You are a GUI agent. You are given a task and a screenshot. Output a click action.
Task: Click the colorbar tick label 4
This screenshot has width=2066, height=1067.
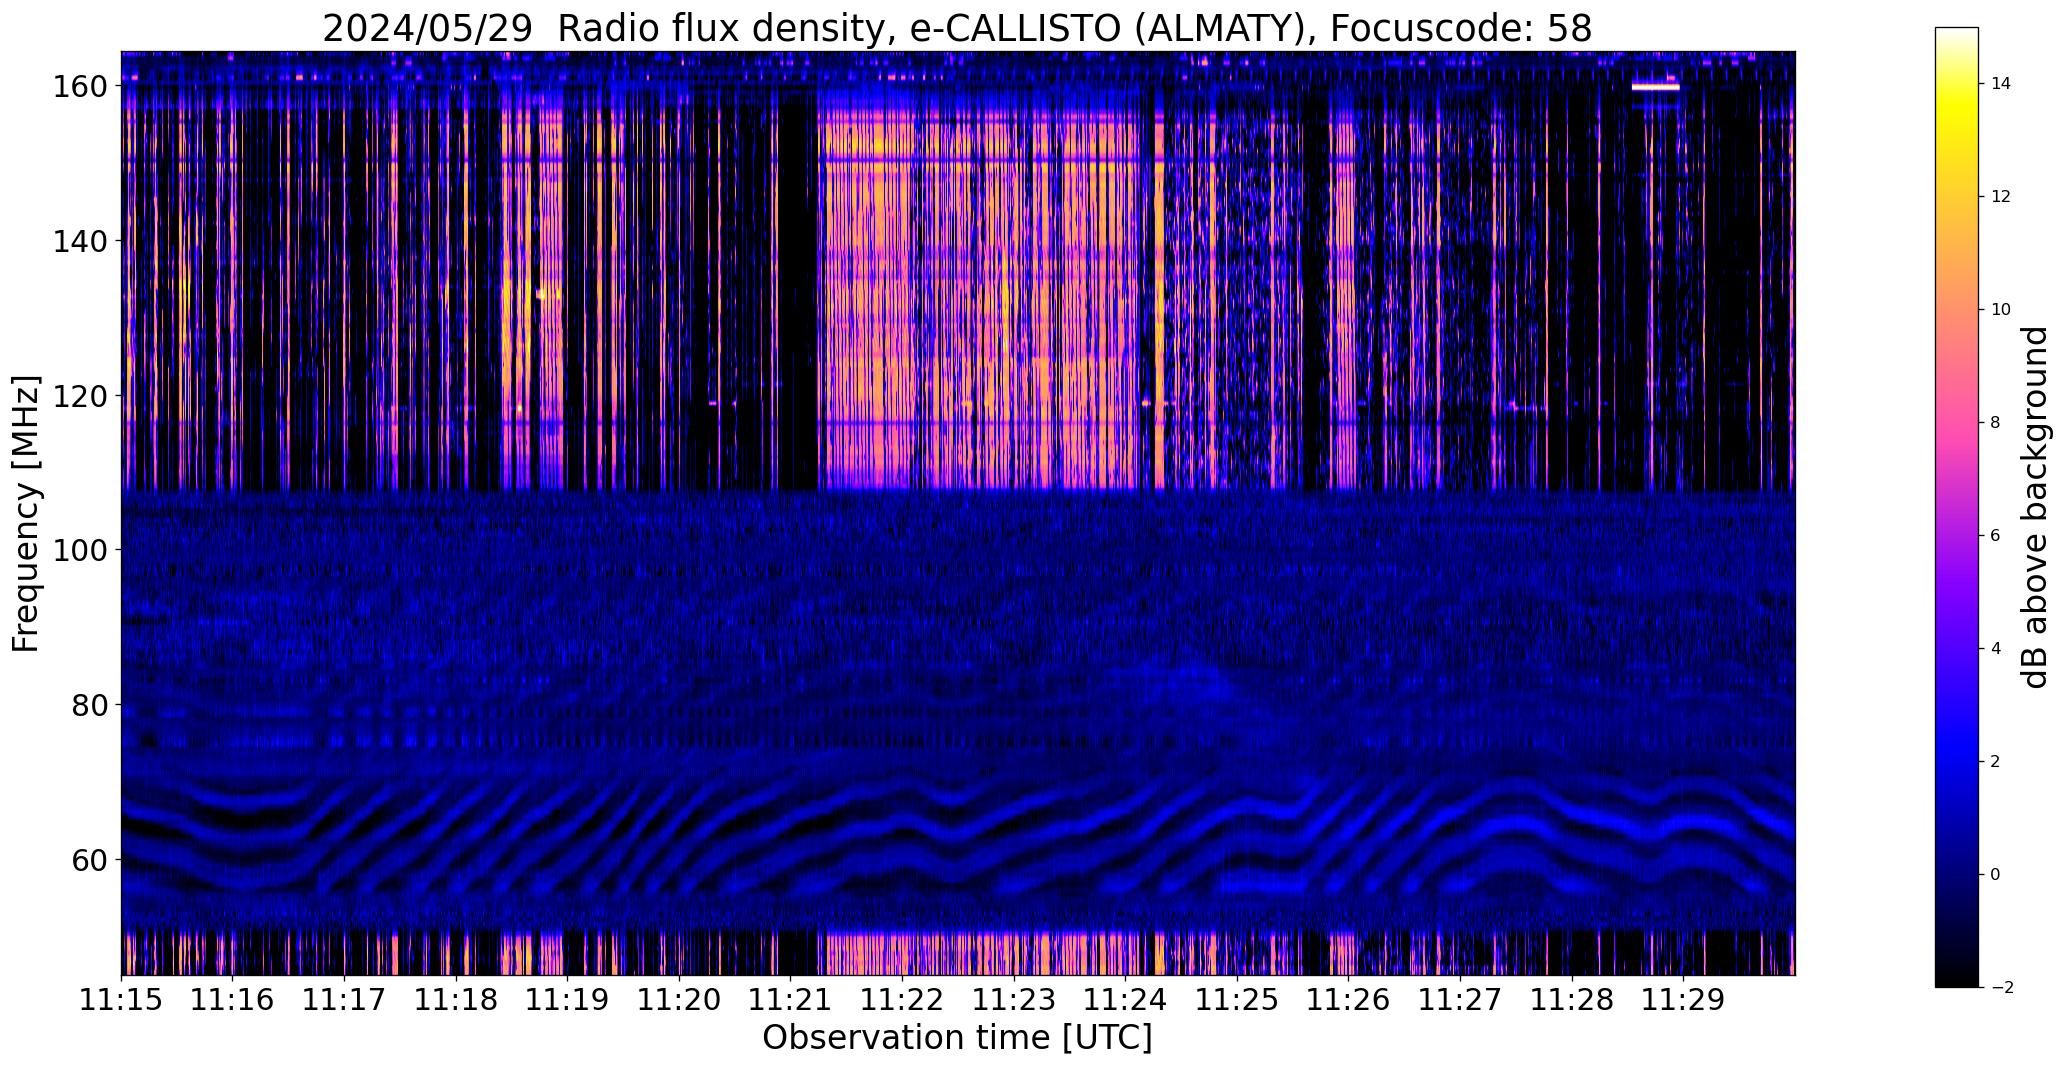1996,649
